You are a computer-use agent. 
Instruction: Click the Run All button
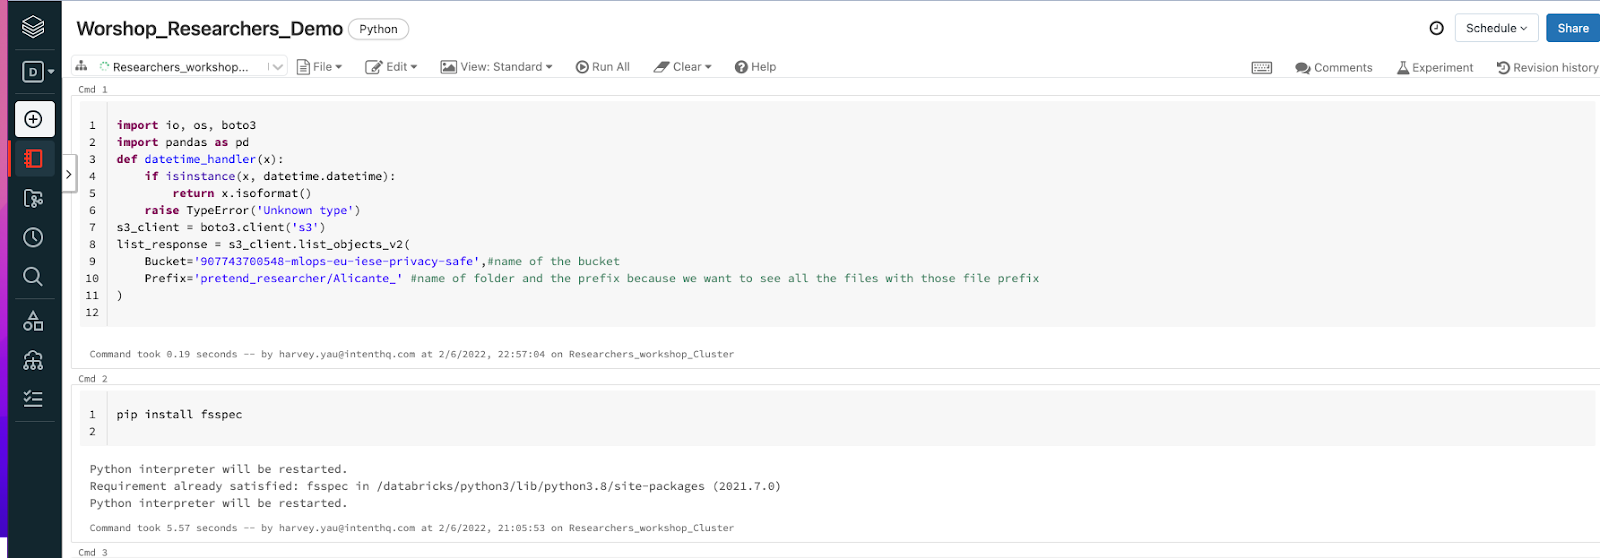pos(603,67)
